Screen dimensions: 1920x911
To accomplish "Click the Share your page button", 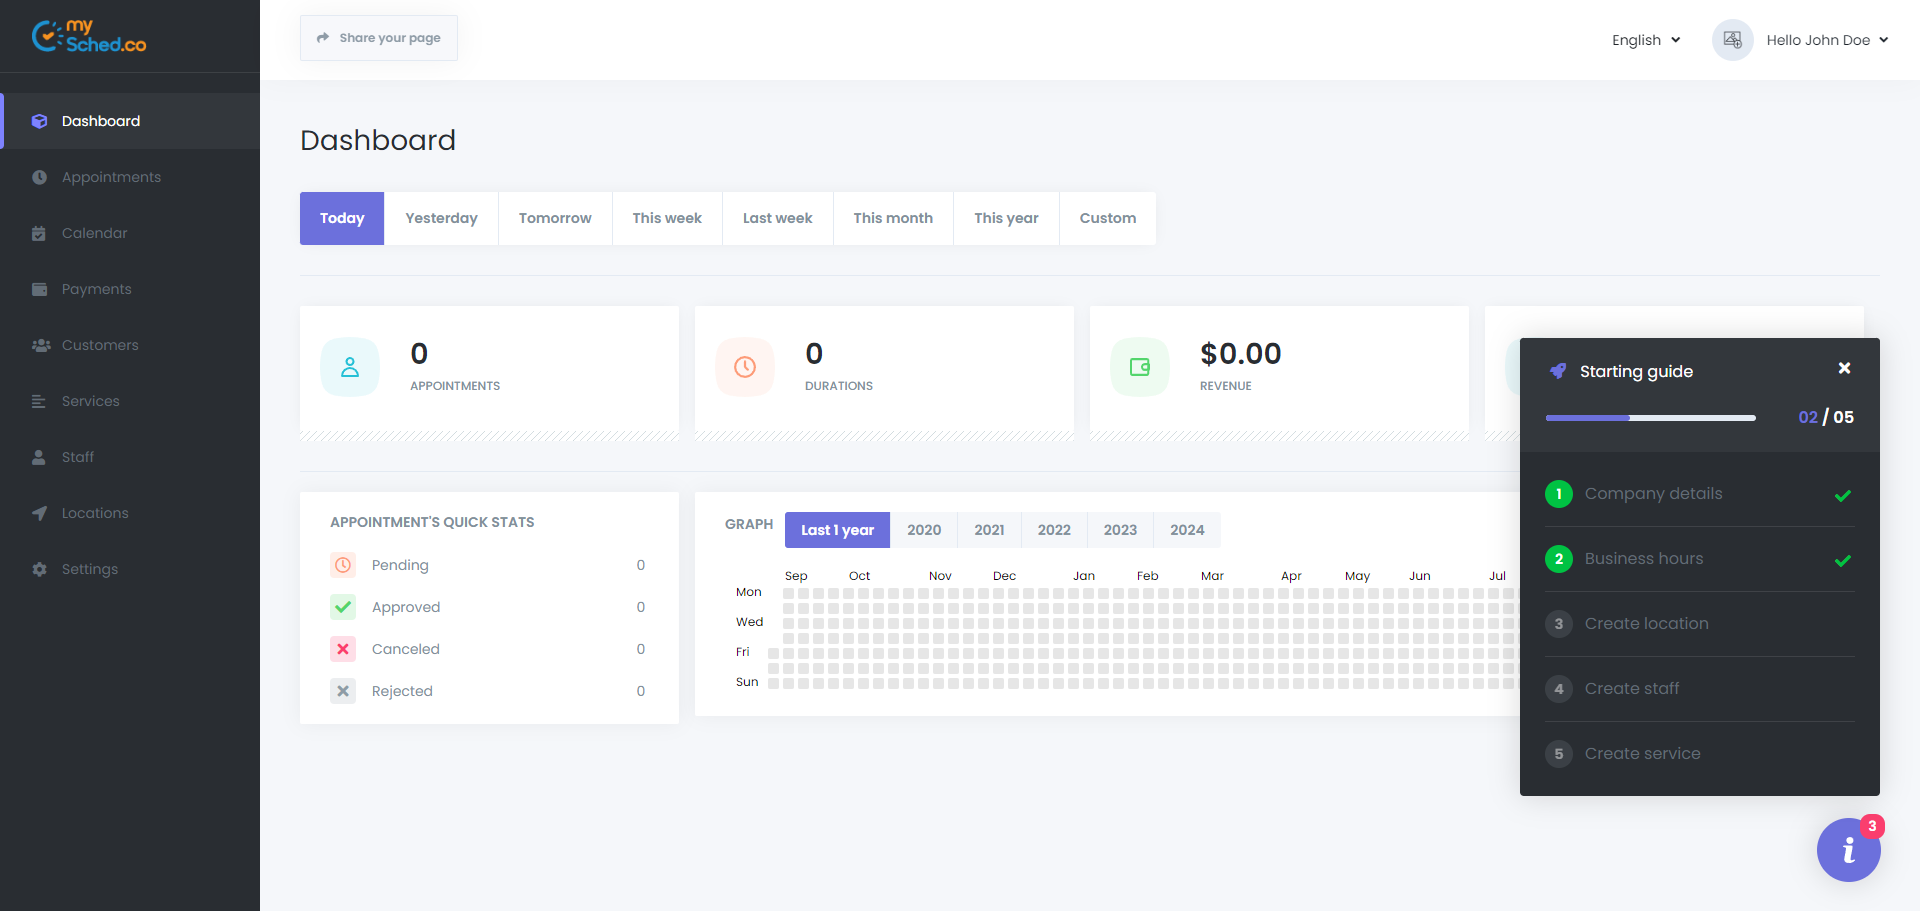I will tap(378, 37).
